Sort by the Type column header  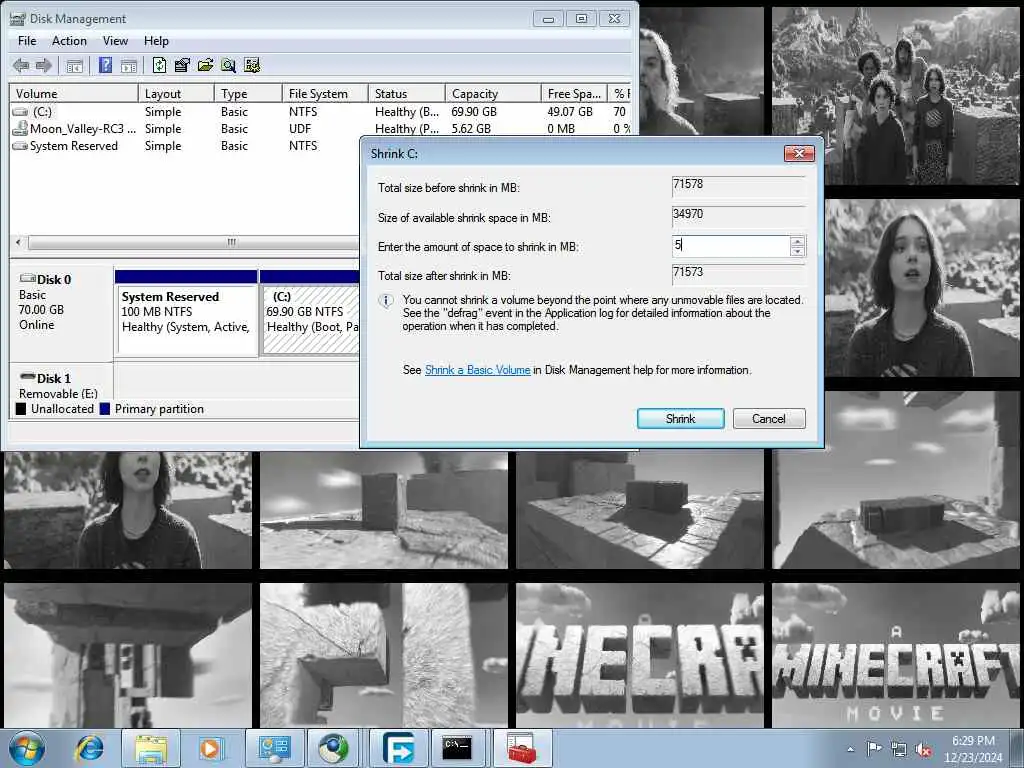pyautogui.click(x=248, y=93)
